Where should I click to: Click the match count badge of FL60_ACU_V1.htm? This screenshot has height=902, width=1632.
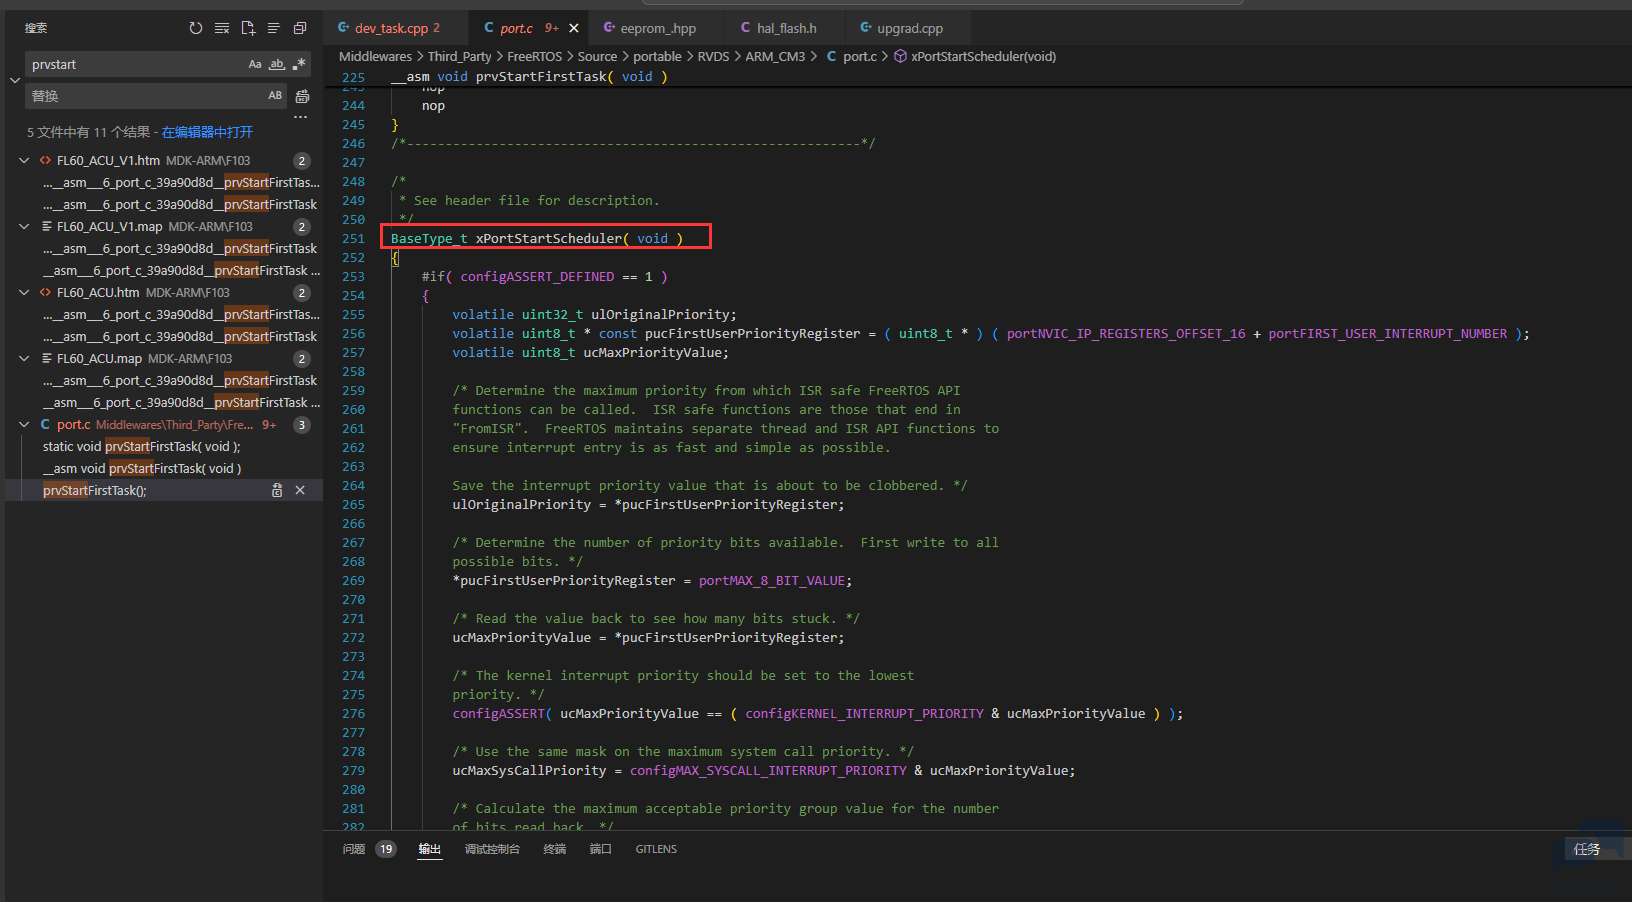[x=302, y=160]
